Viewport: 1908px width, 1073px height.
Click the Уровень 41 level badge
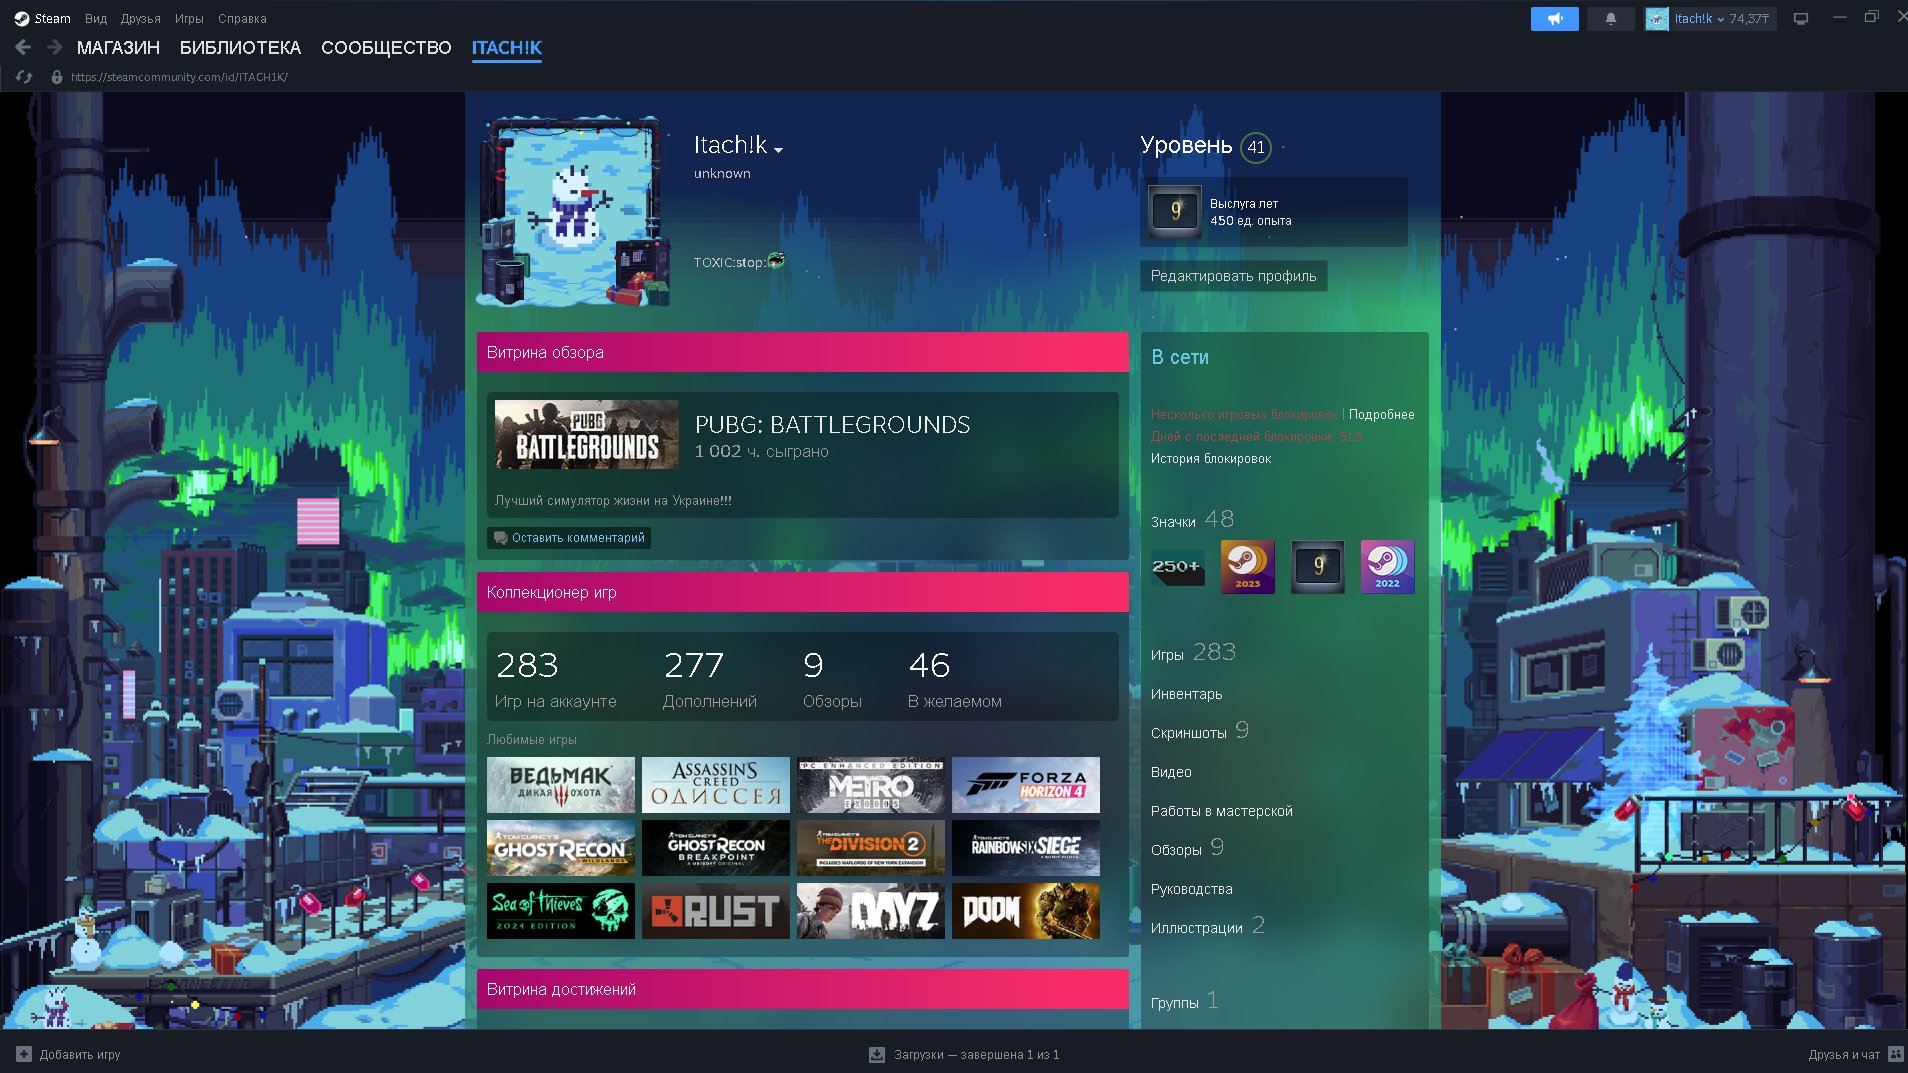(x=1255, y=147)
